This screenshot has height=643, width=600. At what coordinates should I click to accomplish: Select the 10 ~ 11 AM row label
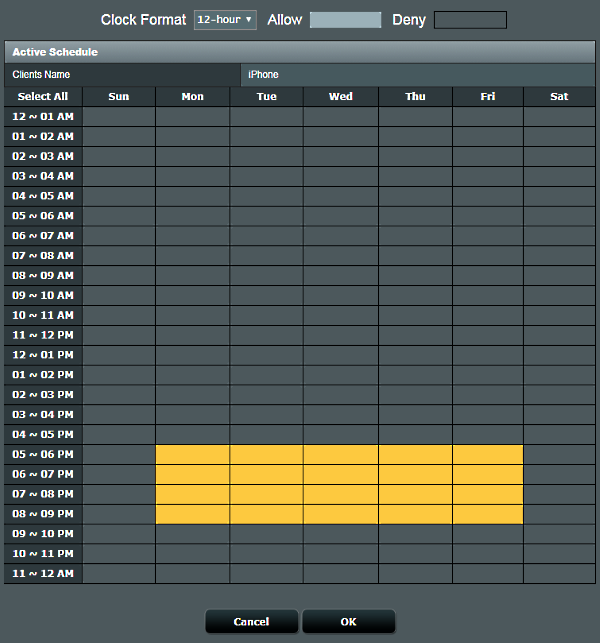pyautogui.click(x=43, y=315)
